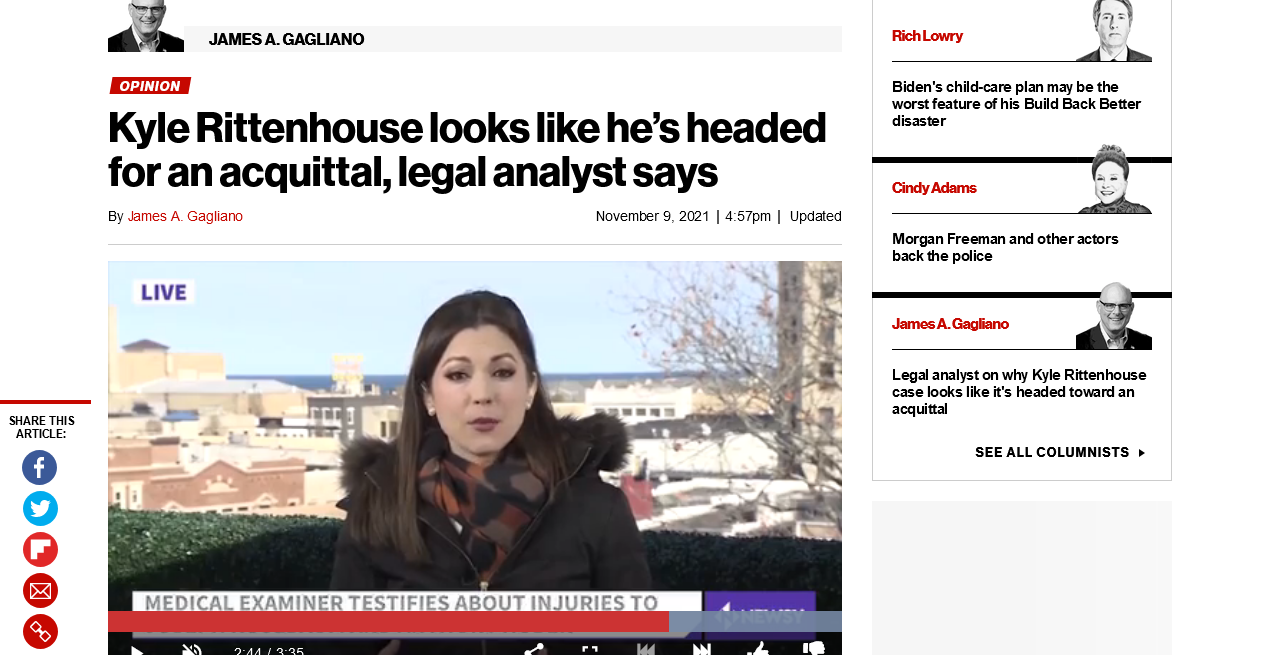Image resolution: width=1280 pixels, height=655 pixels.
Task: Click Cindy Adams' portrait
Action: (x=1113, y=179)
